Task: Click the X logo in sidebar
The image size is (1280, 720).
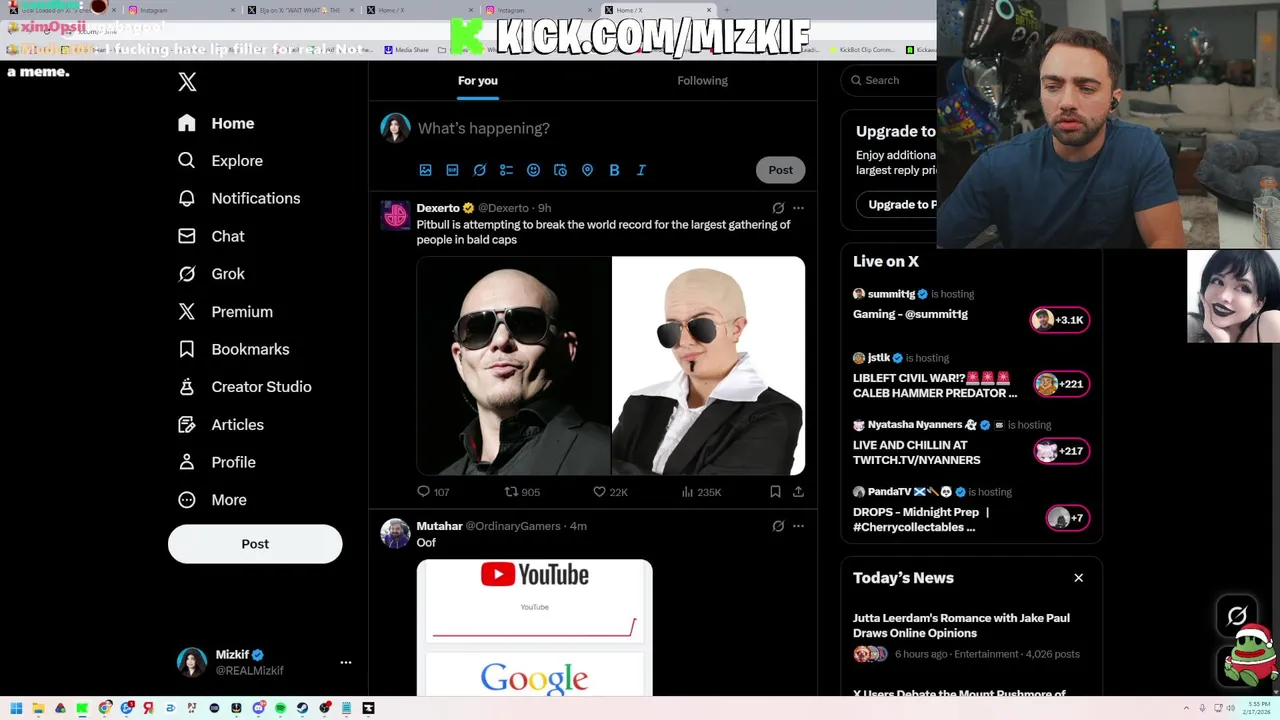Action: tap(187, 82)
